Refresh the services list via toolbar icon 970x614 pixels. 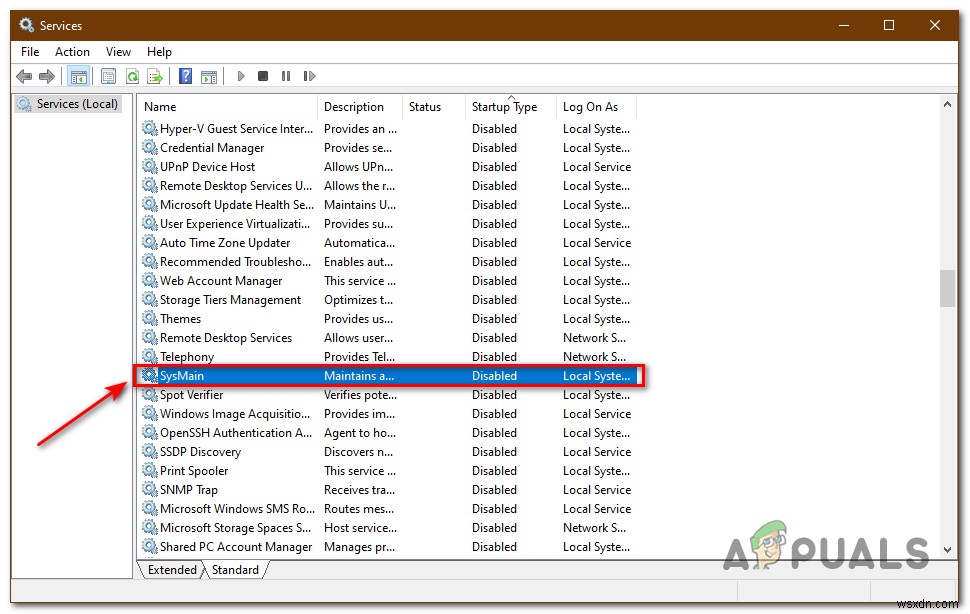[x=132, y=75]
